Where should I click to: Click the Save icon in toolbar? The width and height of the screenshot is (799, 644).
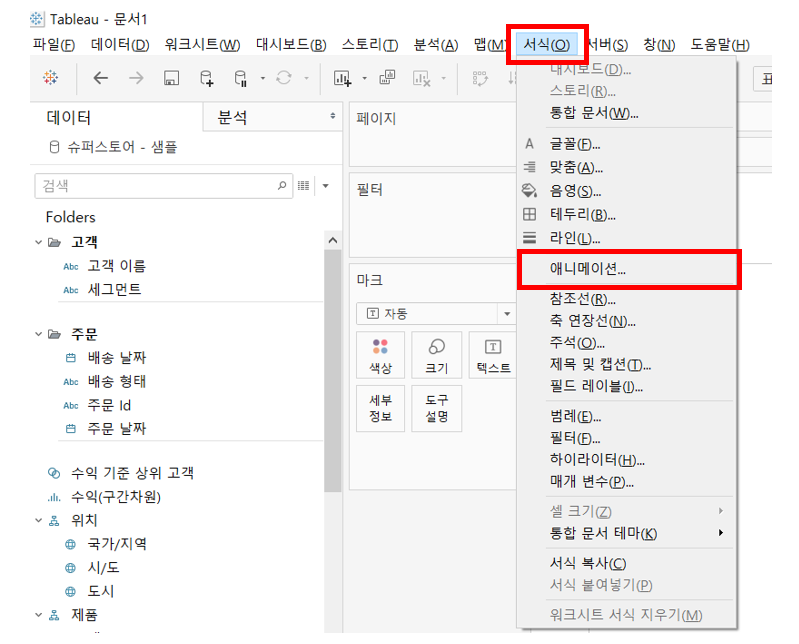171,78
